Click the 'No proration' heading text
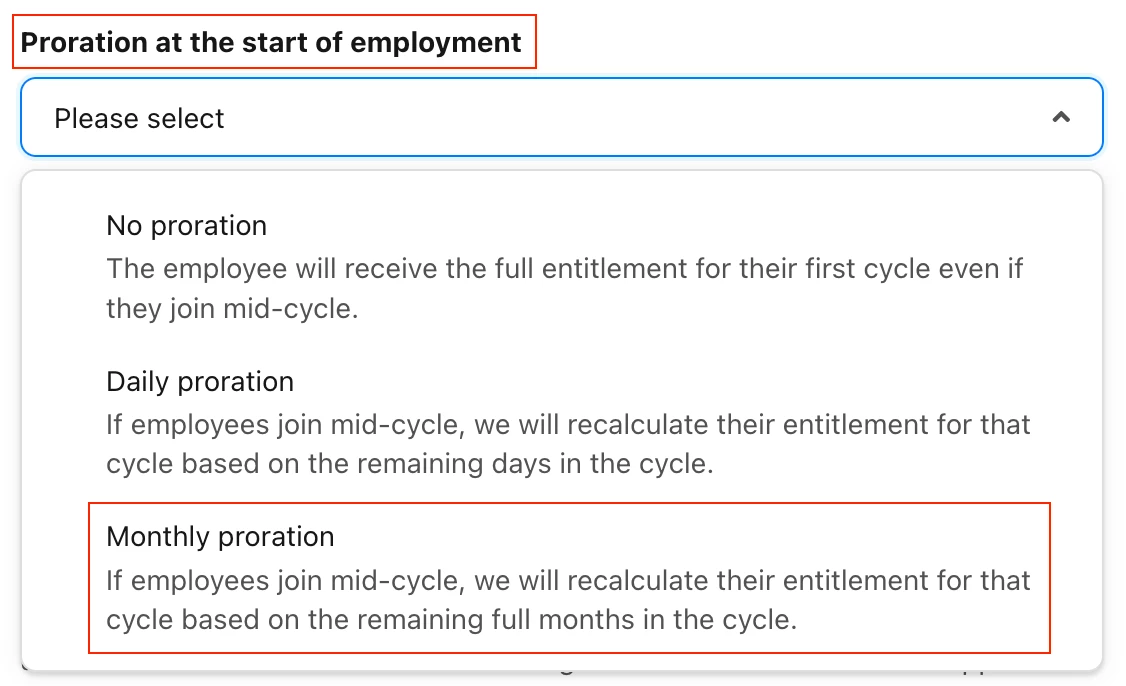 pyautogui.click(x=187, y=226)
